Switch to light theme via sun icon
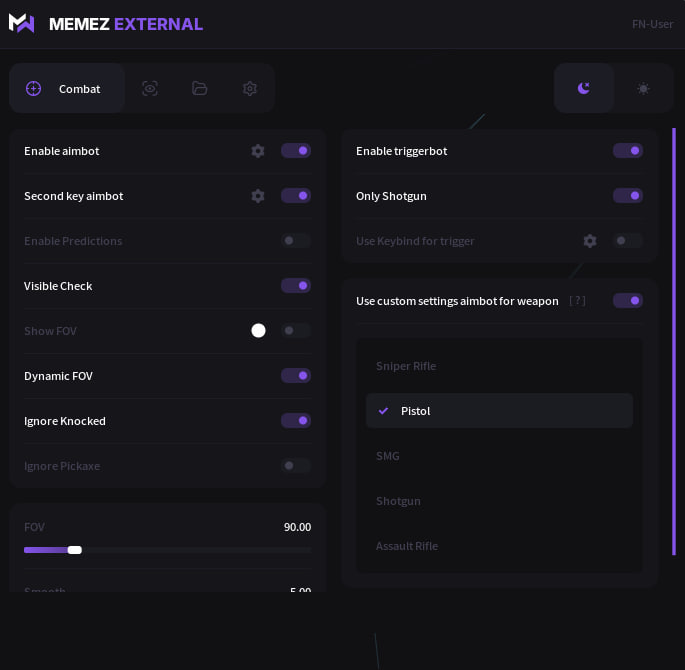Image resolution: width=685 pixels, height=670 pixels. point(643,88)
